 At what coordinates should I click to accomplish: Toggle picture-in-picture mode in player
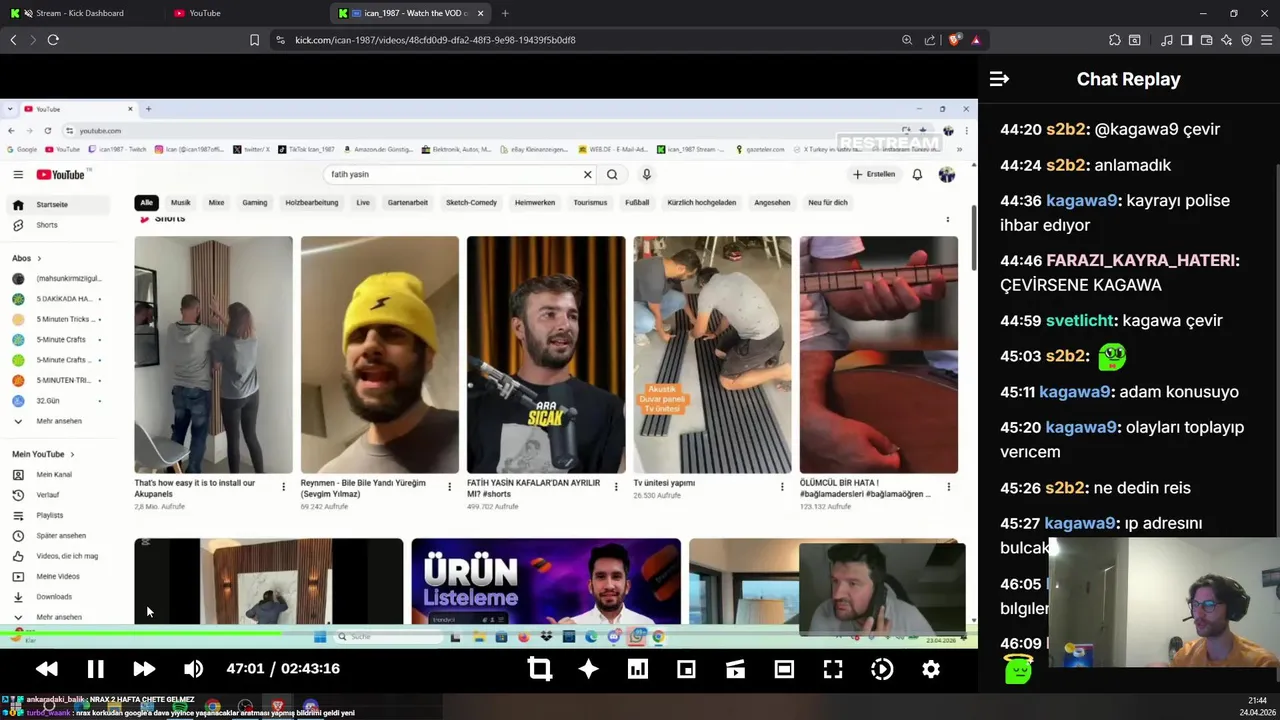(x=686, y=669)
